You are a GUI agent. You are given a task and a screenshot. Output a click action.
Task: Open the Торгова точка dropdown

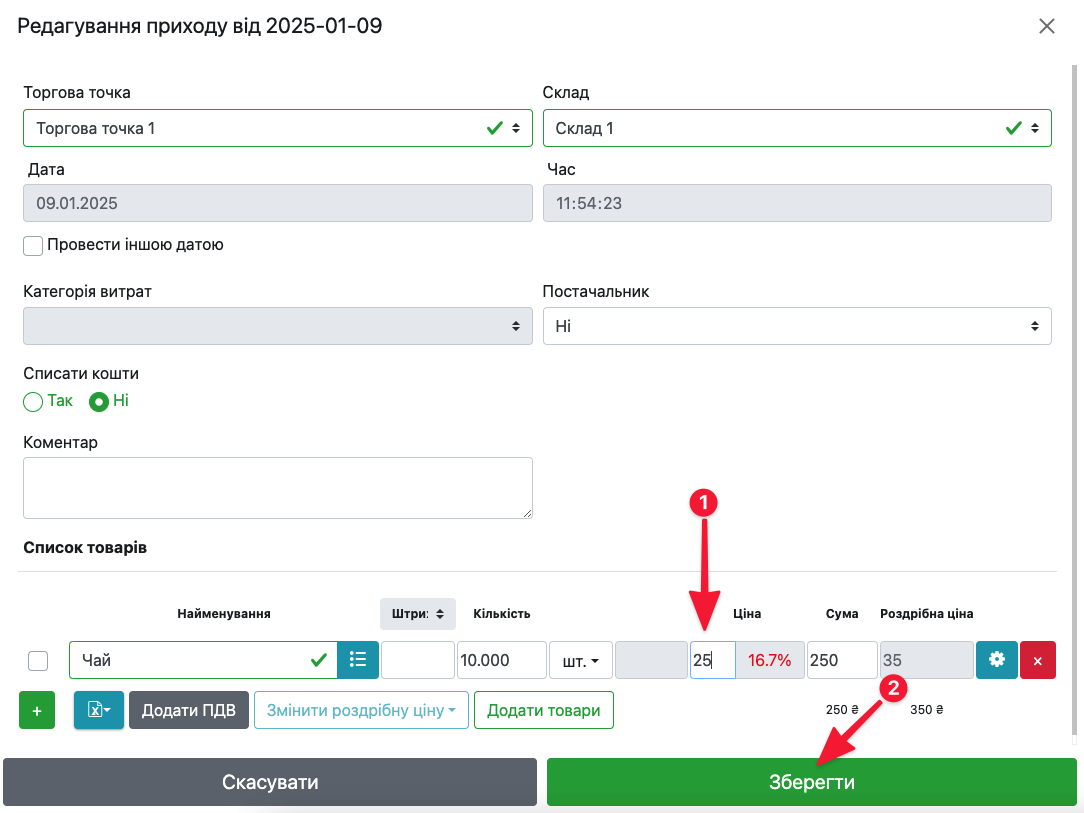pyautogui.click(x=277, y=128)
